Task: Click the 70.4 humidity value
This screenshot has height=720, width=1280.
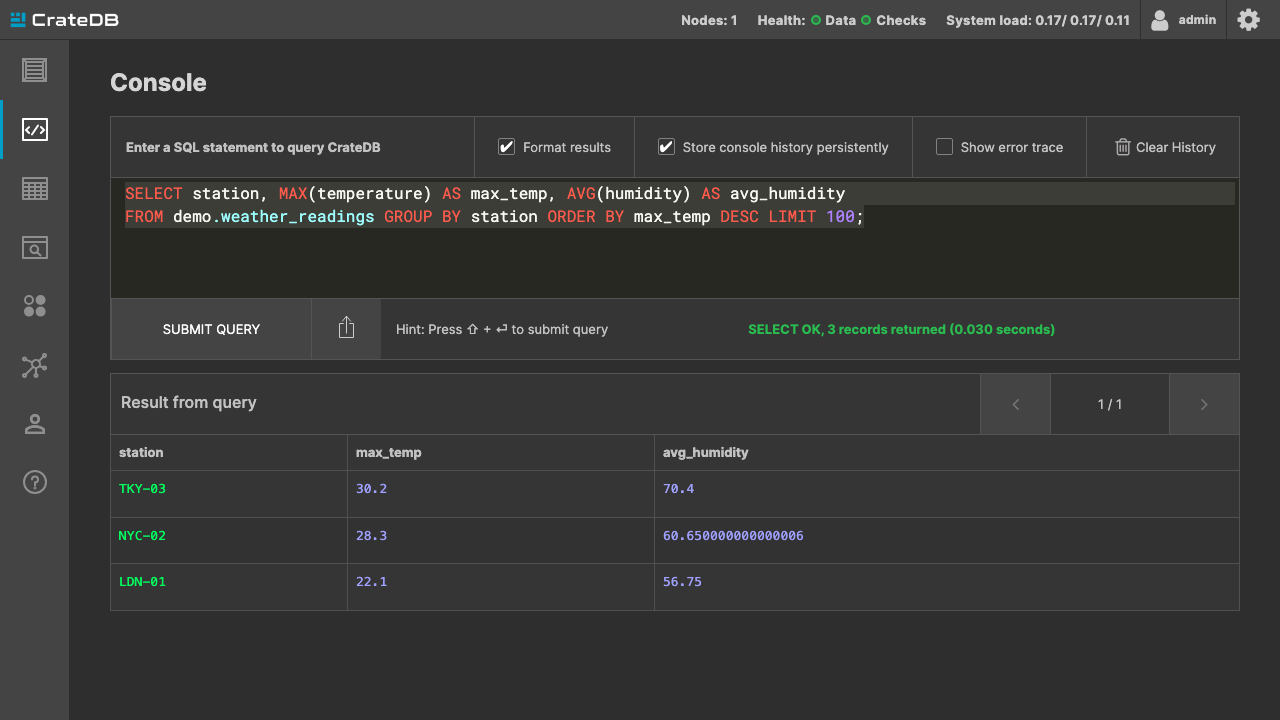Action: click(678, 489)
